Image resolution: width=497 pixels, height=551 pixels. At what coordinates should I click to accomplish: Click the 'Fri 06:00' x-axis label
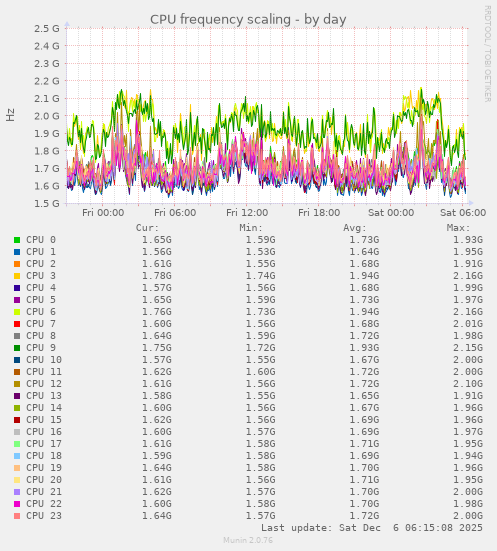point(175,213)
